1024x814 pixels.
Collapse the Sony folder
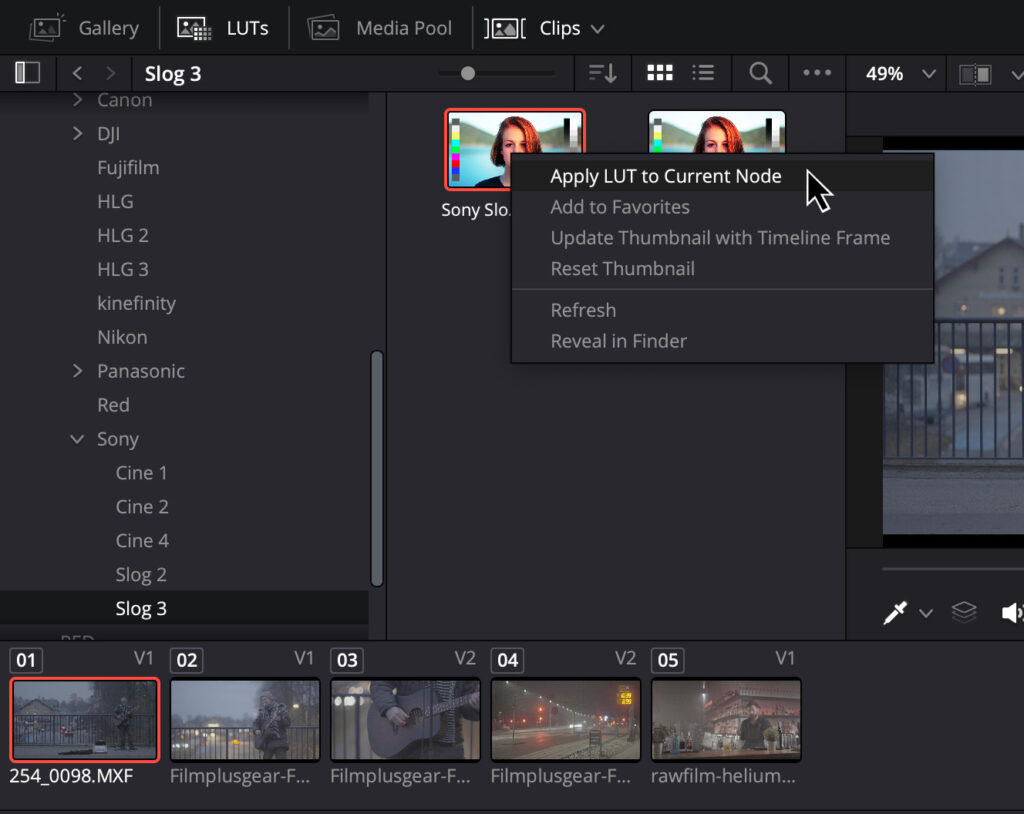click(78, 439)
